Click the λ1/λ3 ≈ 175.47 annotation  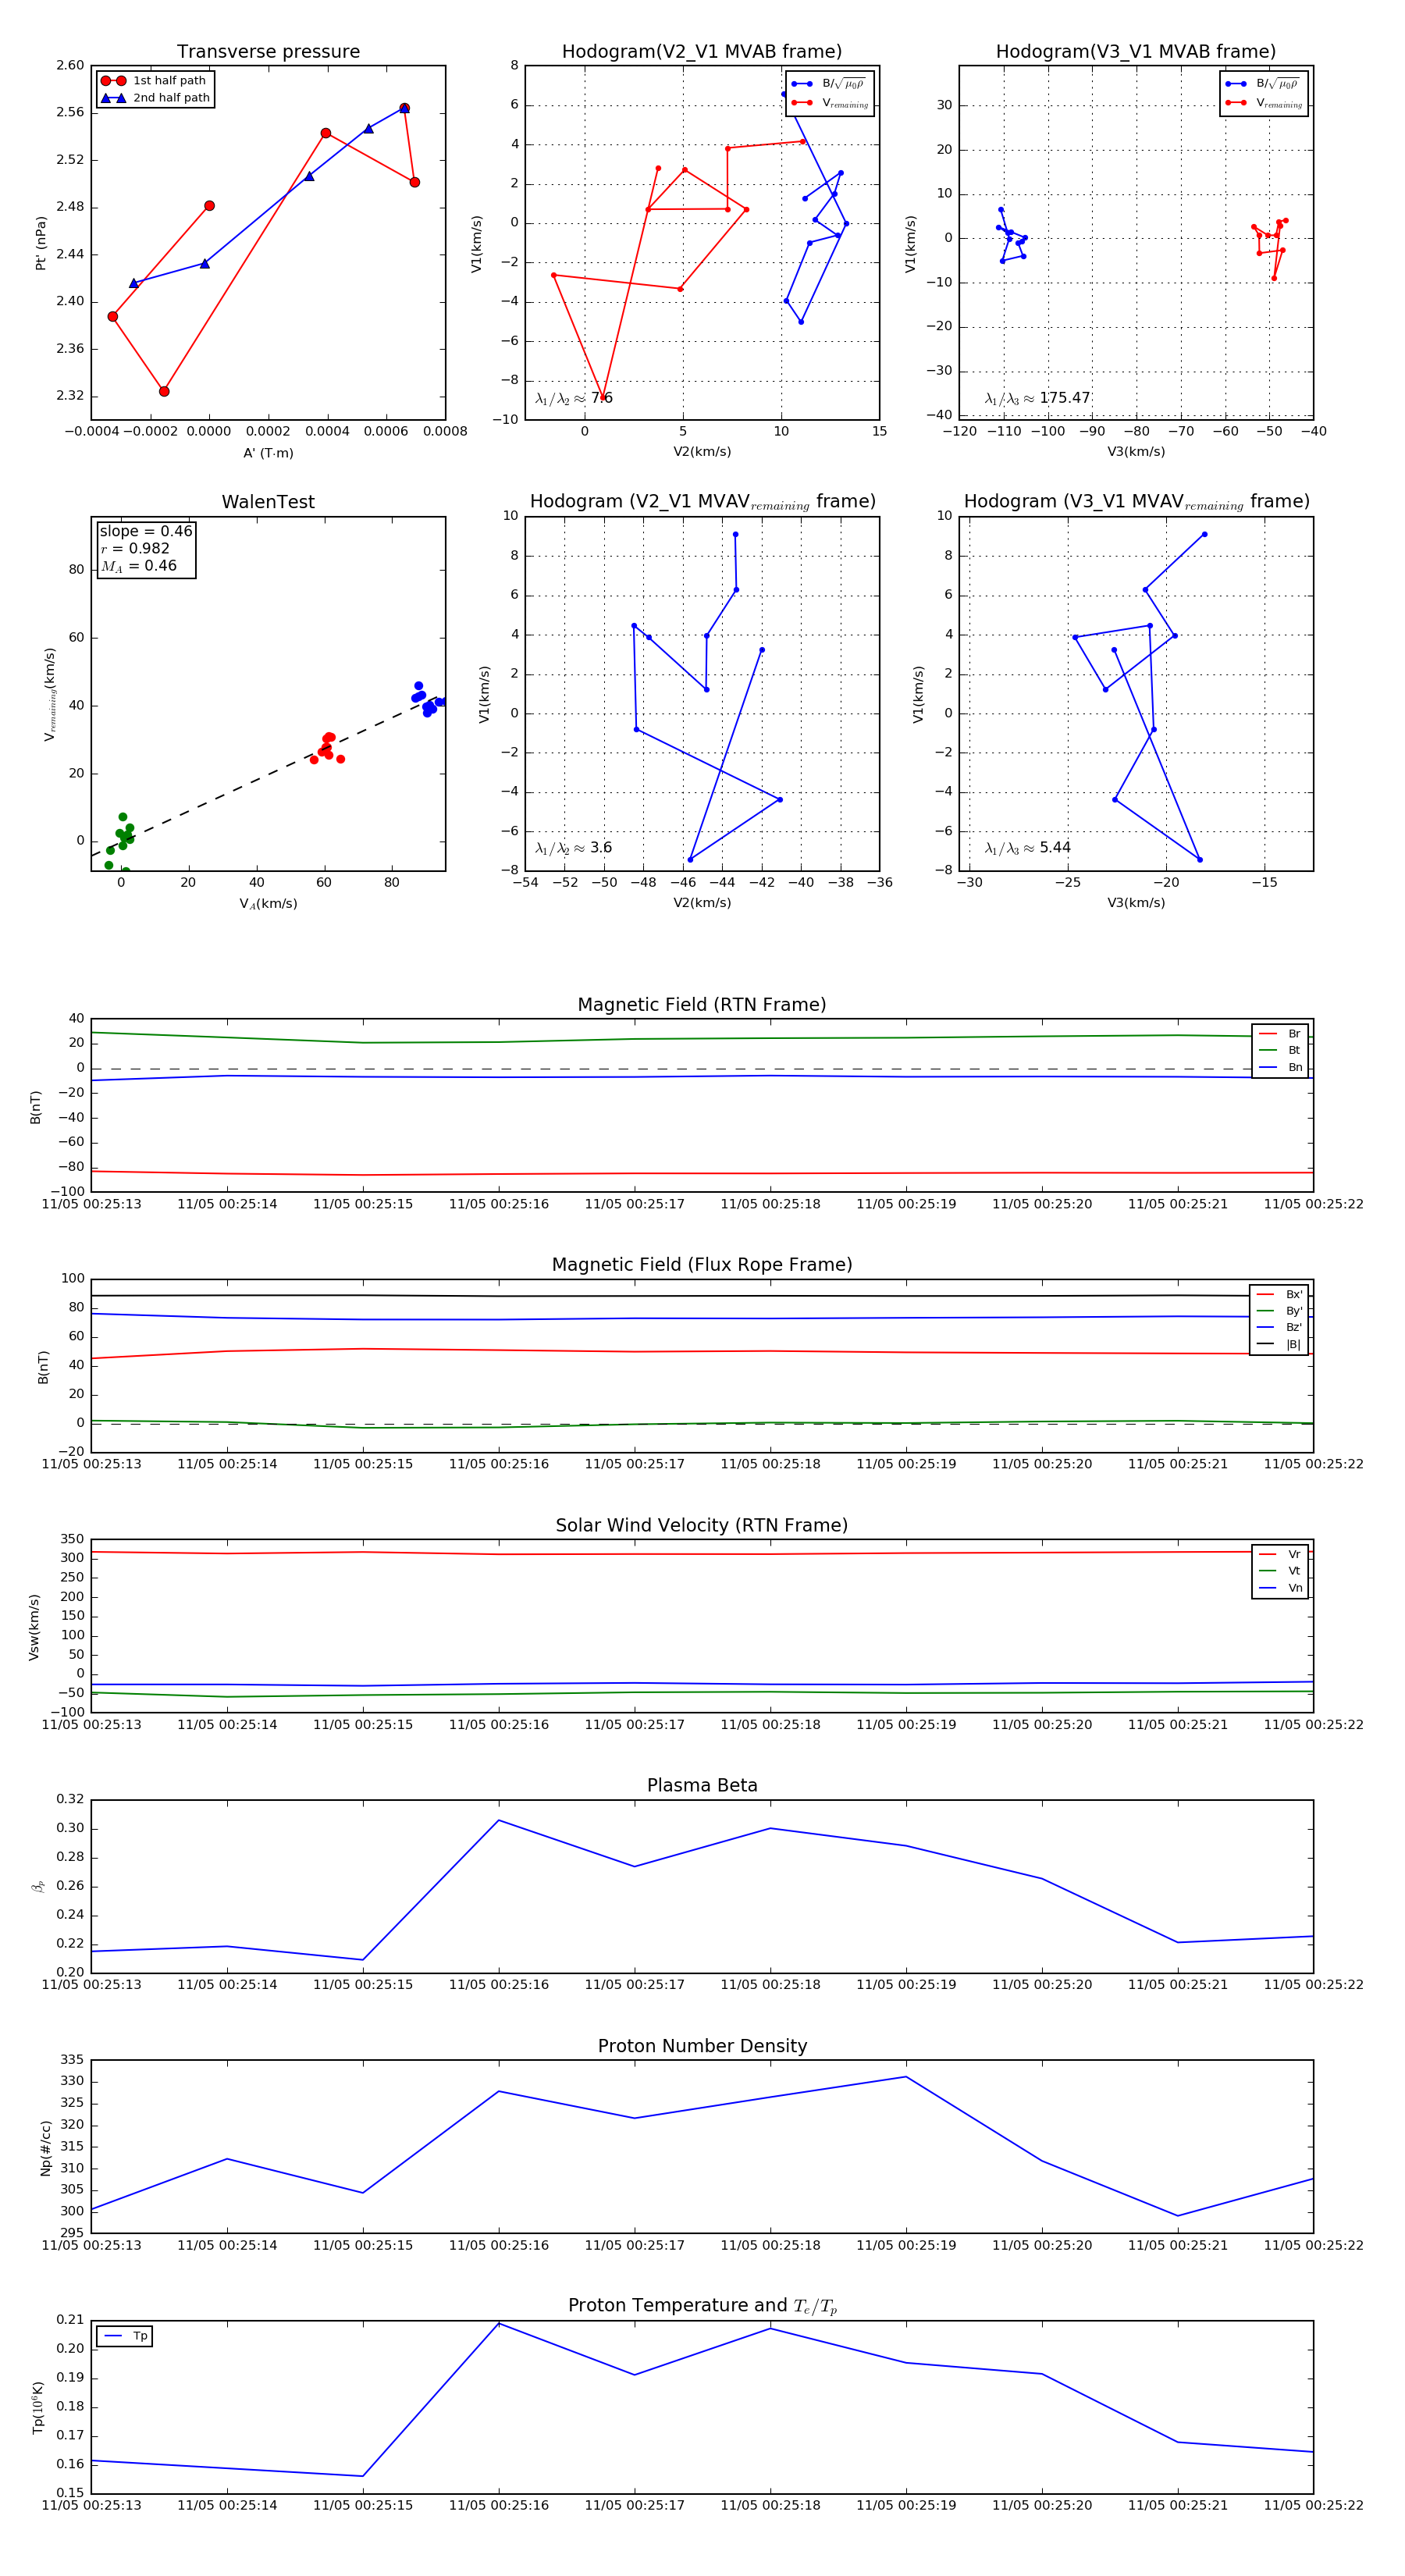tap(1037, 398)
